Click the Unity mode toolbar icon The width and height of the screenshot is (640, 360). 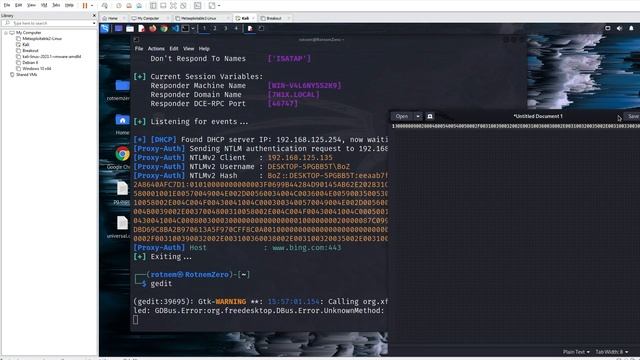[x=183, y=6]
